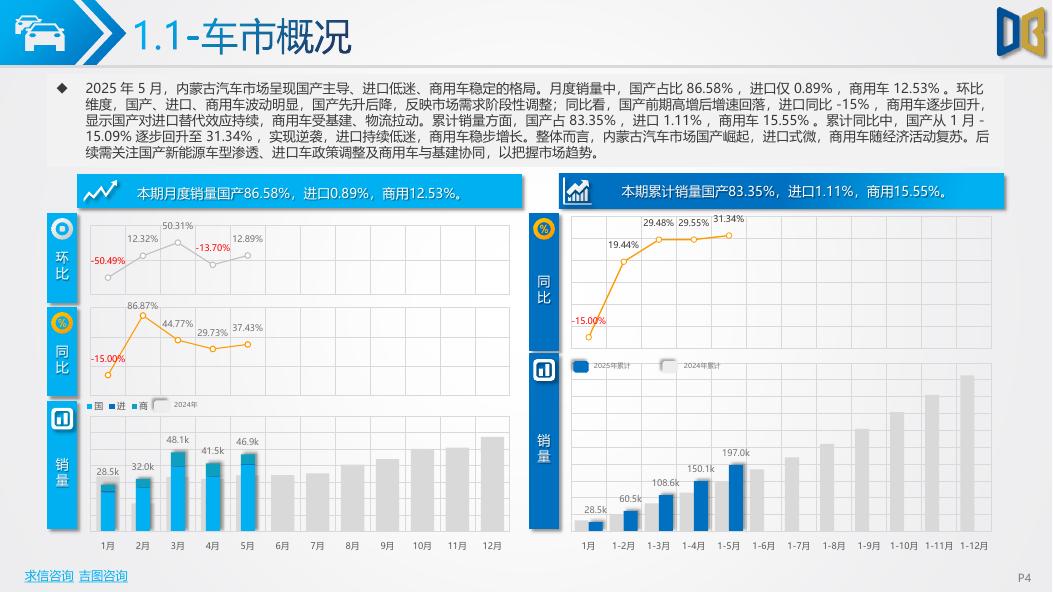Screen dimensions: 1053x592
Task: Click the diamond bullet before the summary paragraph
Action: click(x=62, y=88)
